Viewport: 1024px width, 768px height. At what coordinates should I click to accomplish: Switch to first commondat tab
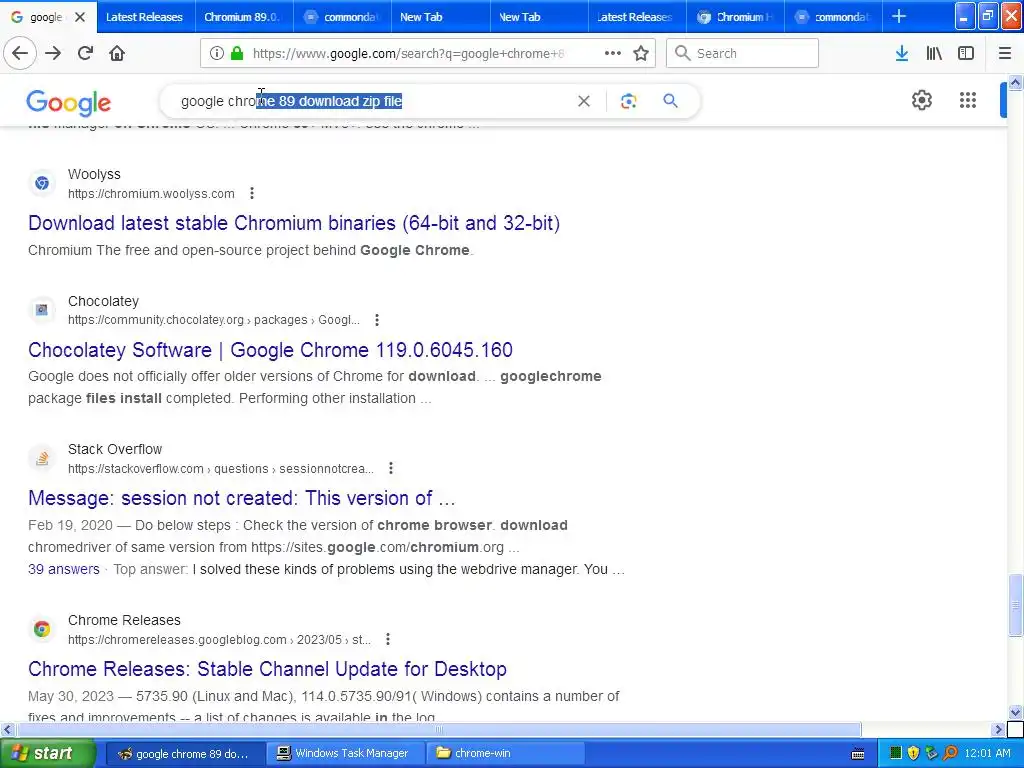pos(342,17)
